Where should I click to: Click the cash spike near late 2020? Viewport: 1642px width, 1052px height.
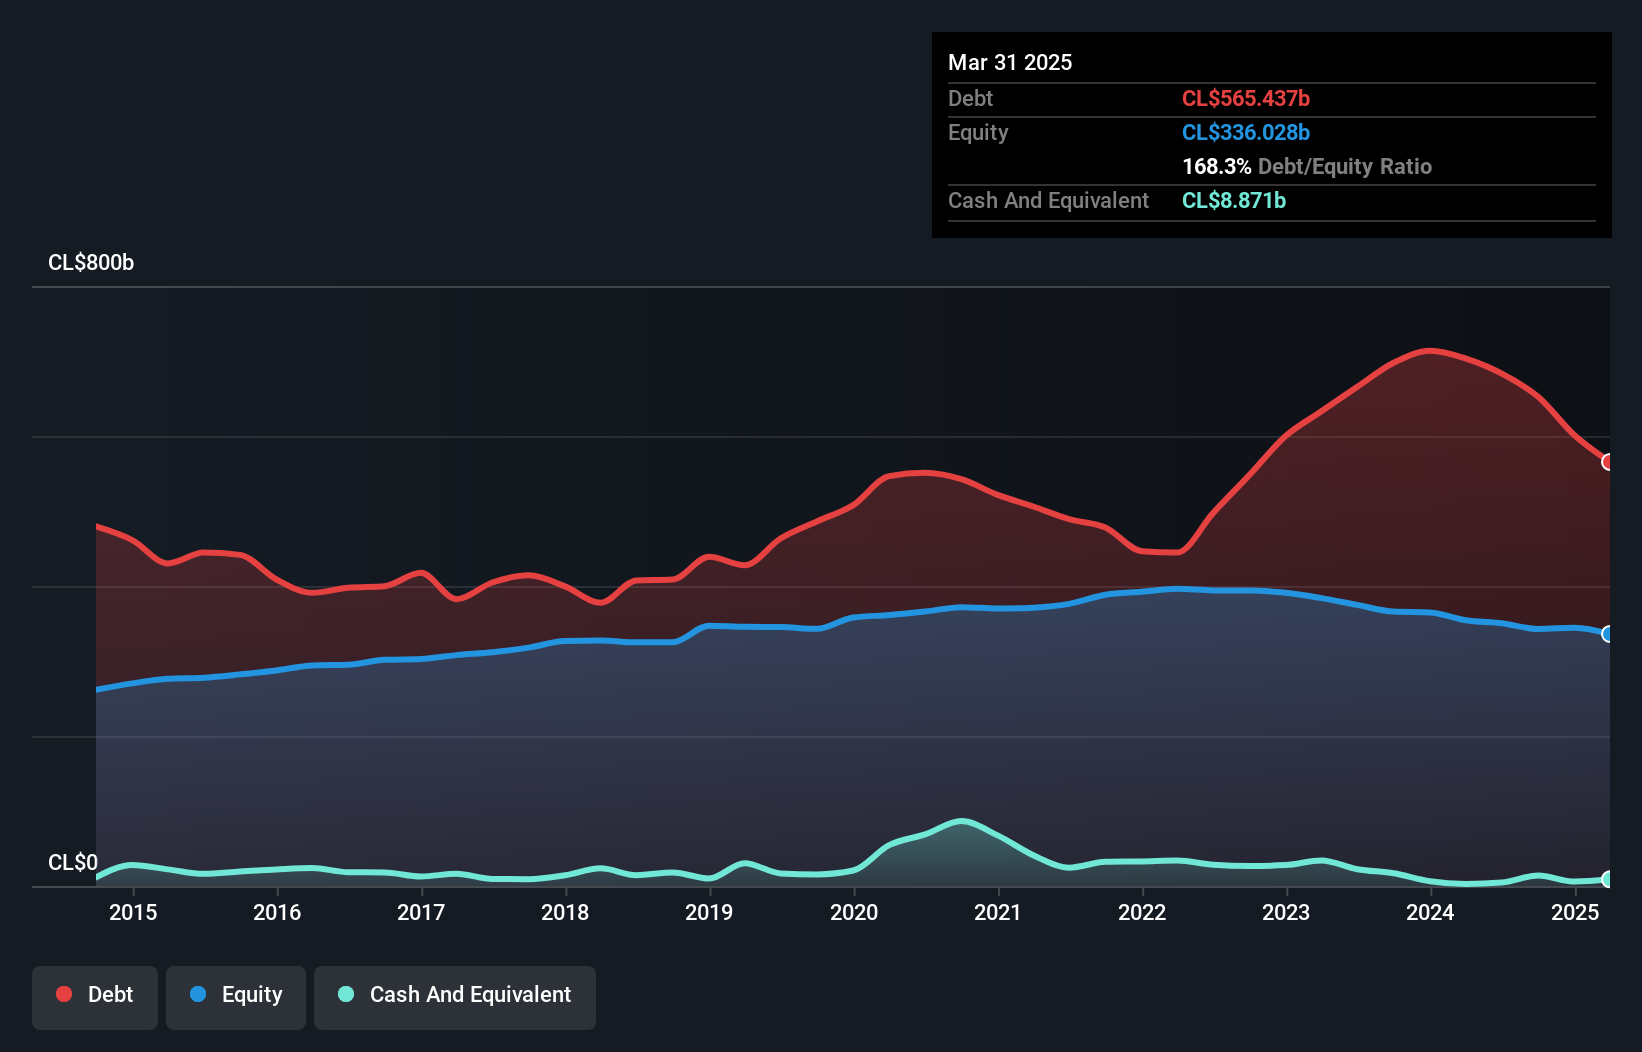coord(963,822)
